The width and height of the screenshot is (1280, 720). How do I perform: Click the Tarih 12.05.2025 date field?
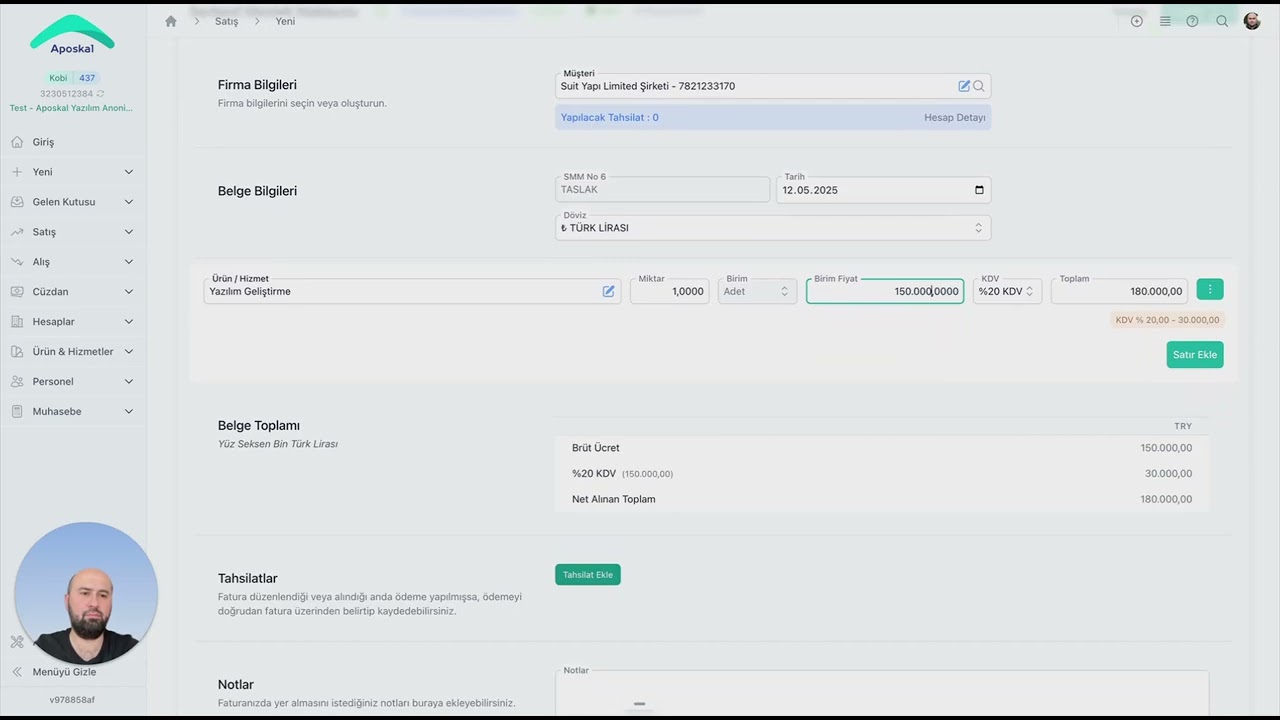pyautogui.click(x=883, y=190)
